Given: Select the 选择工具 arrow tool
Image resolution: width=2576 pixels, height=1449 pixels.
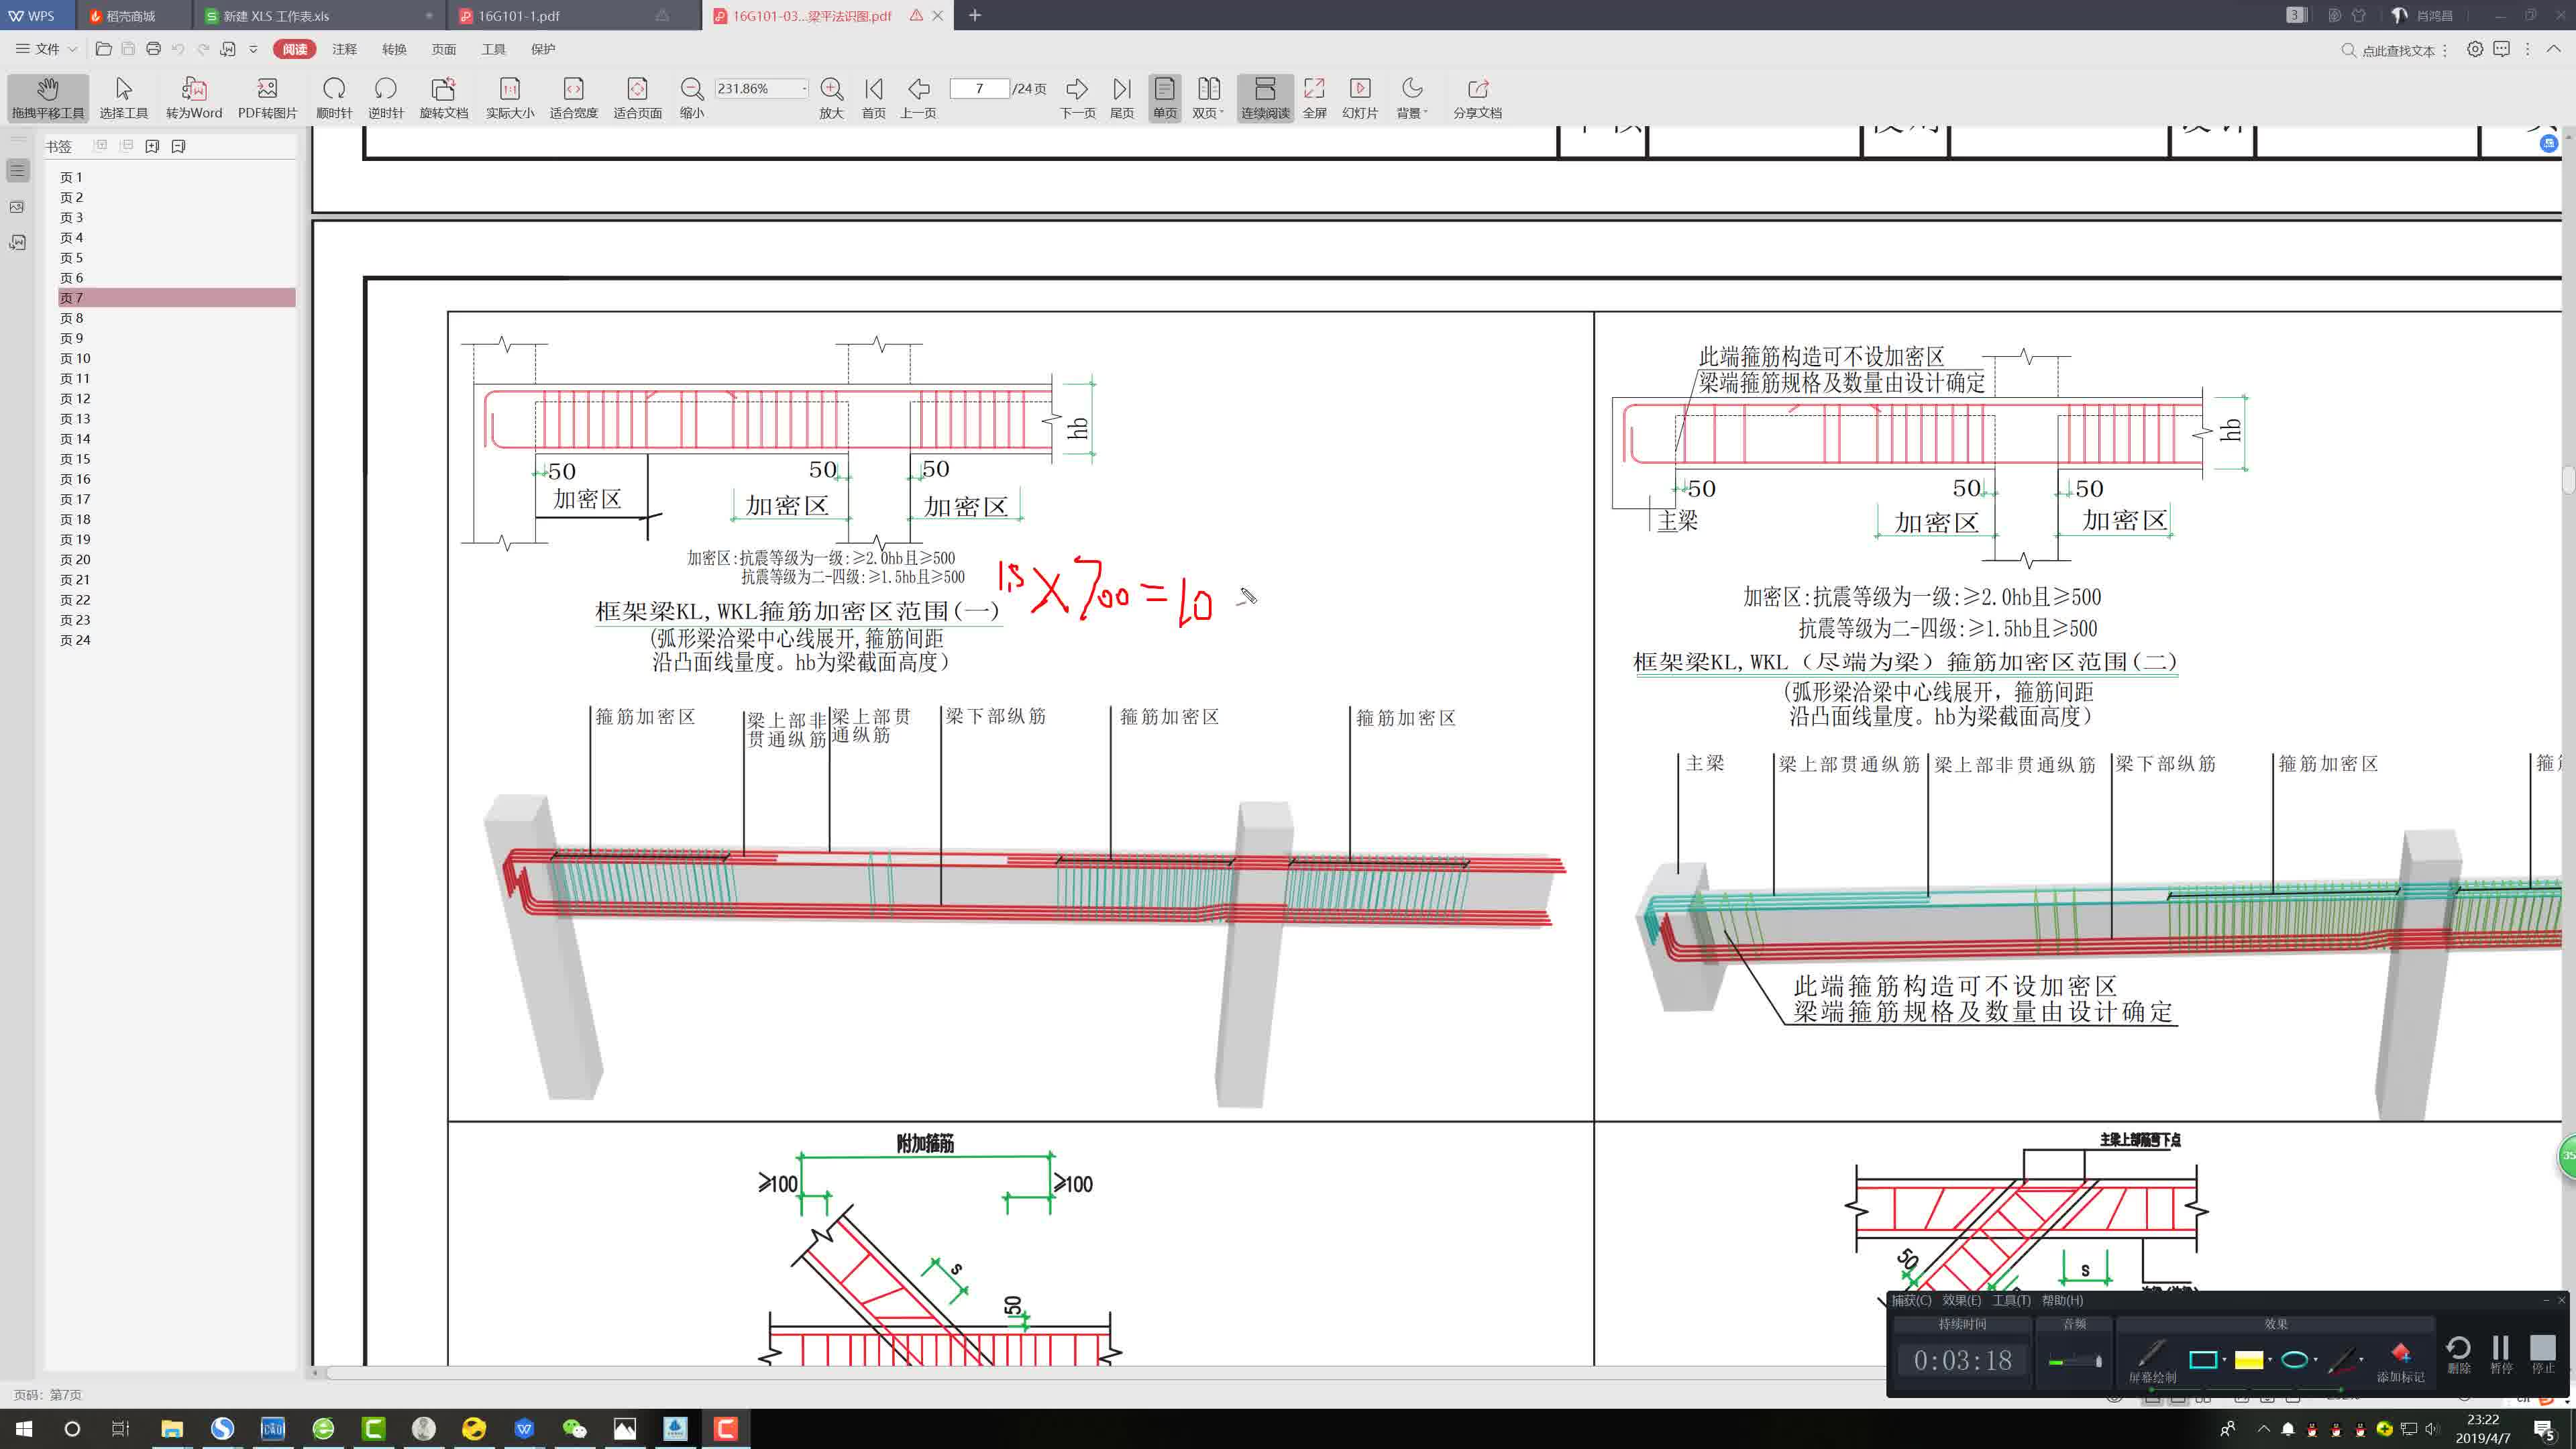Looking at the screenshot, I should (x=123, y=97).
